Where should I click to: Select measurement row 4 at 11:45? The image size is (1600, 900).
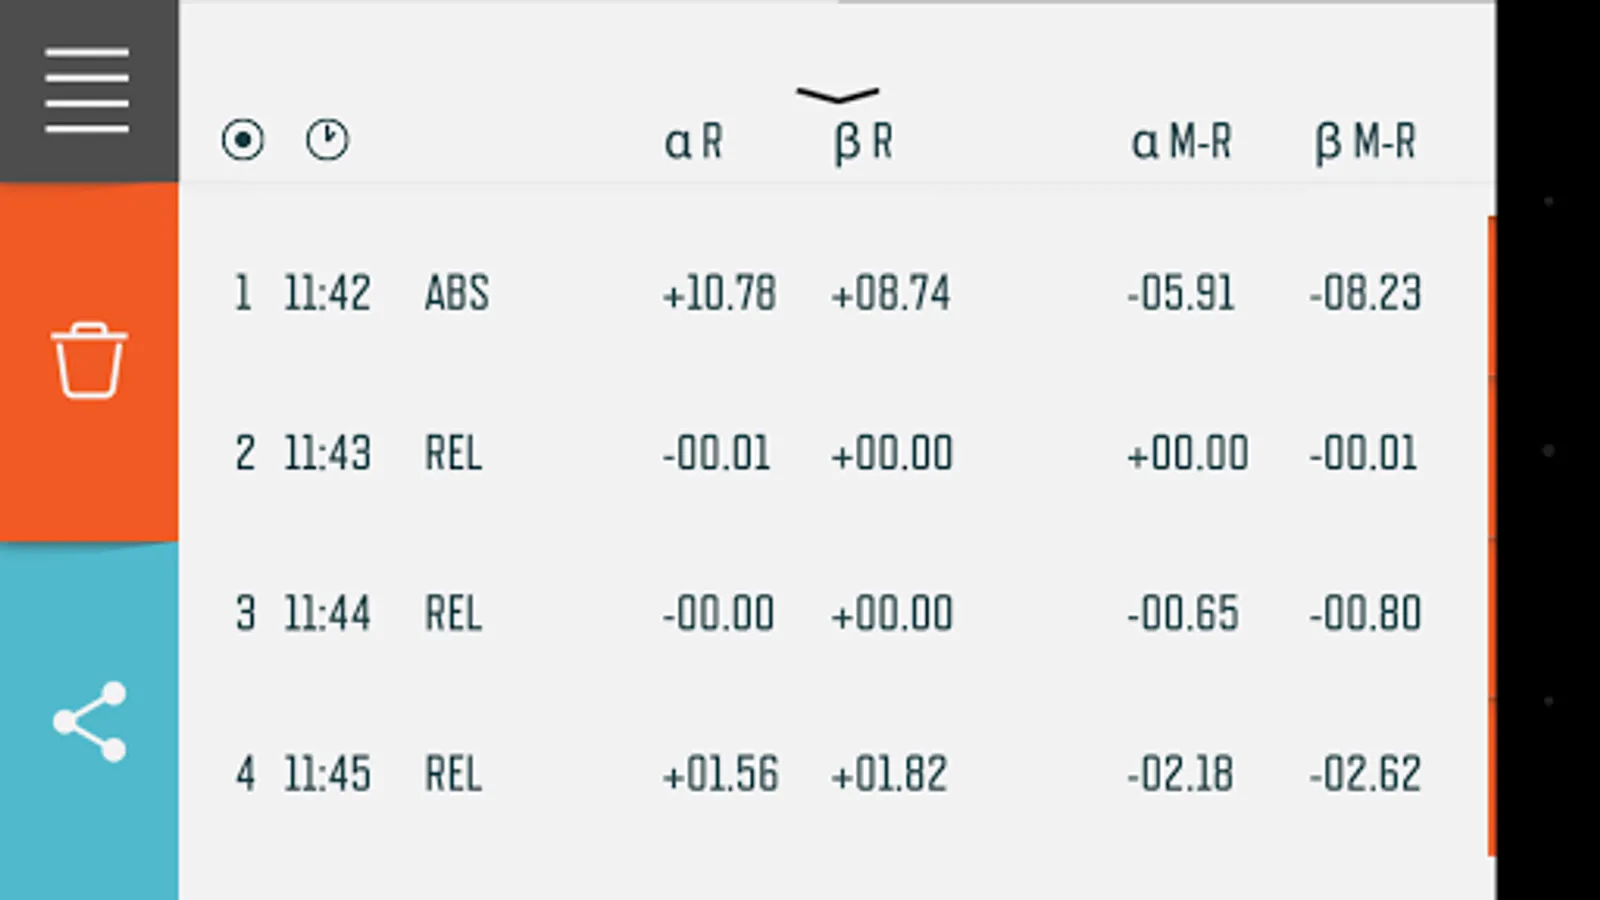click(x=327, y=774)
